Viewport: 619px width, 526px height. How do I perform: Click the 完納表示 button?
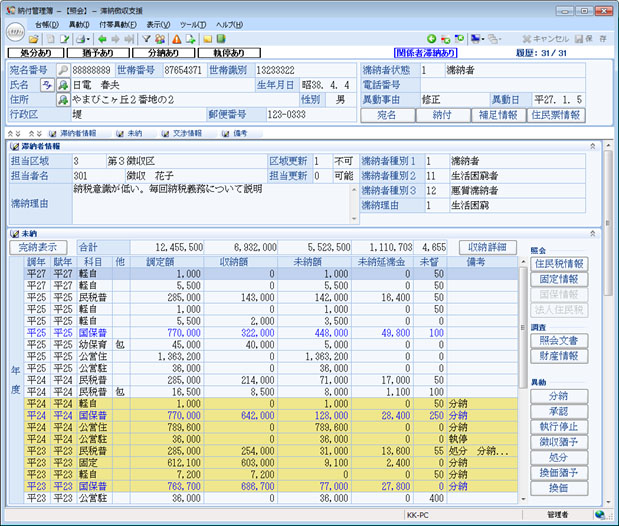tap(38, 246)
